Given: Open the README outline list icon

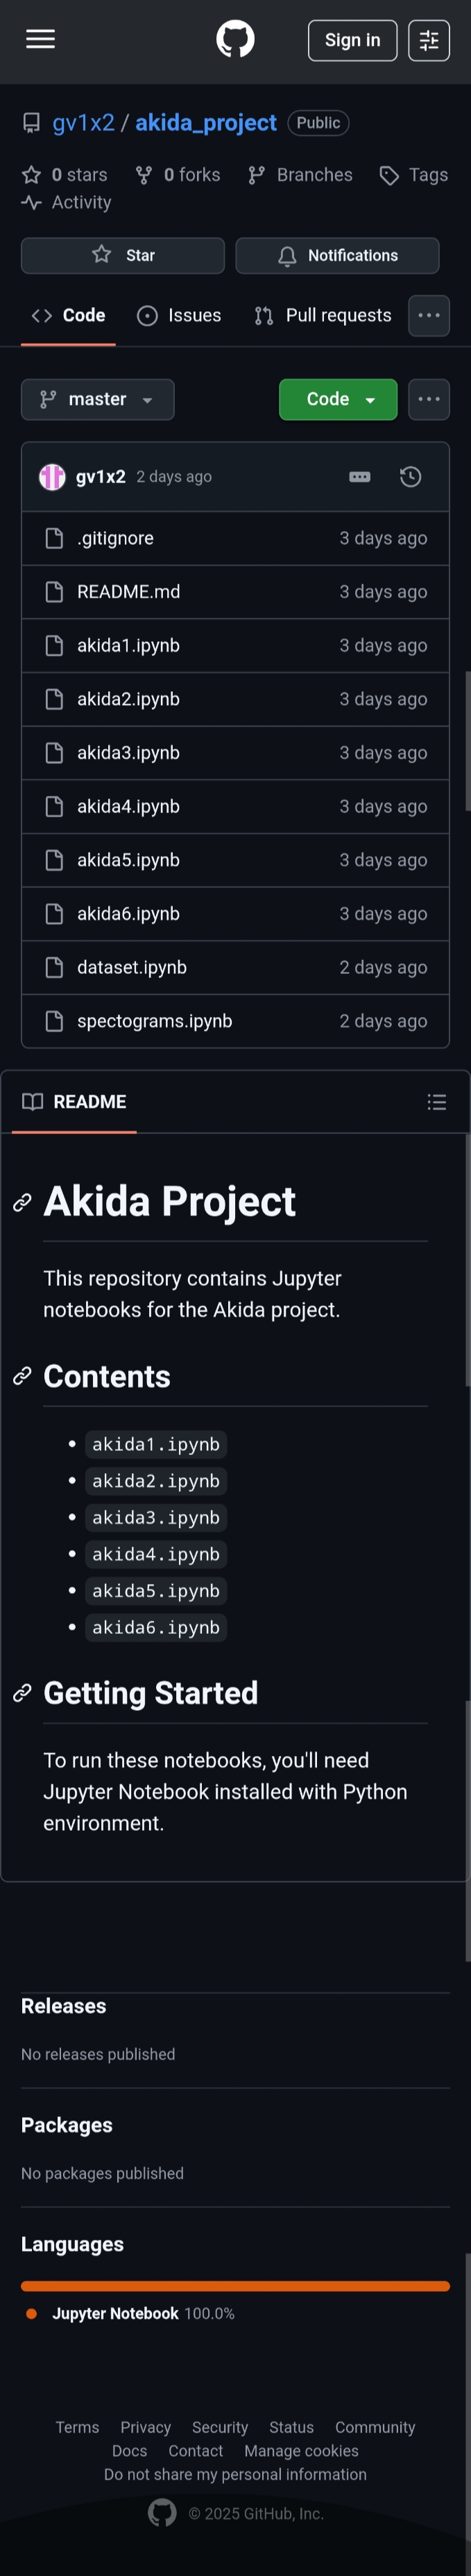Looking at the screenshot, I should pyautogui.click(x=436, y=1102).
